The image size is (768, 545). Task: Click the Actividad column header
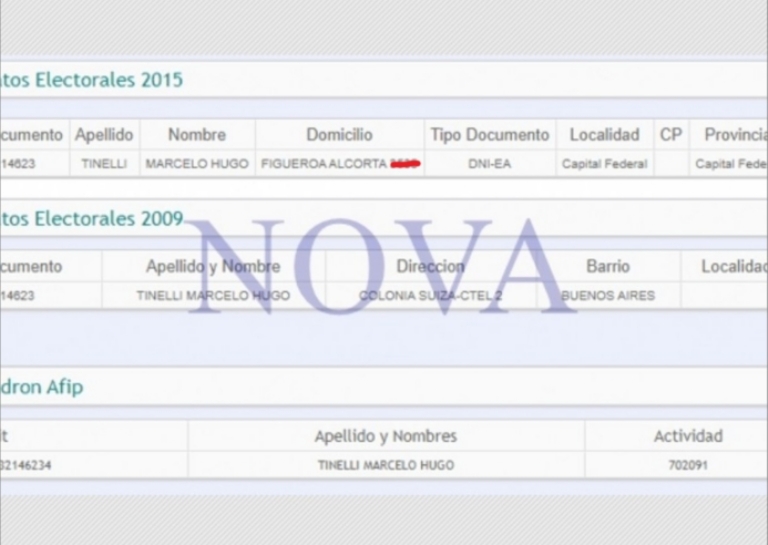pyautogui.click(x=688, y=436)
